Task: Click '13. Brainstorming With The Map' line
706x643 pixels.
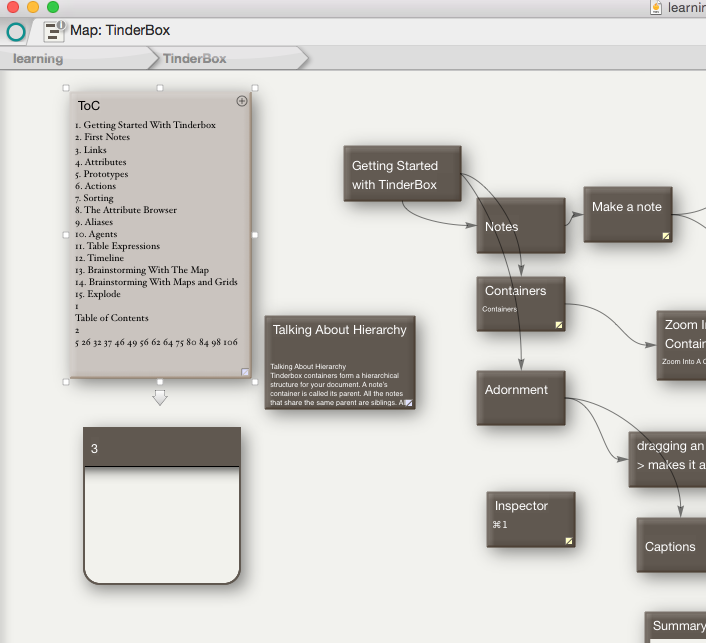Action: tap(142, 270)
